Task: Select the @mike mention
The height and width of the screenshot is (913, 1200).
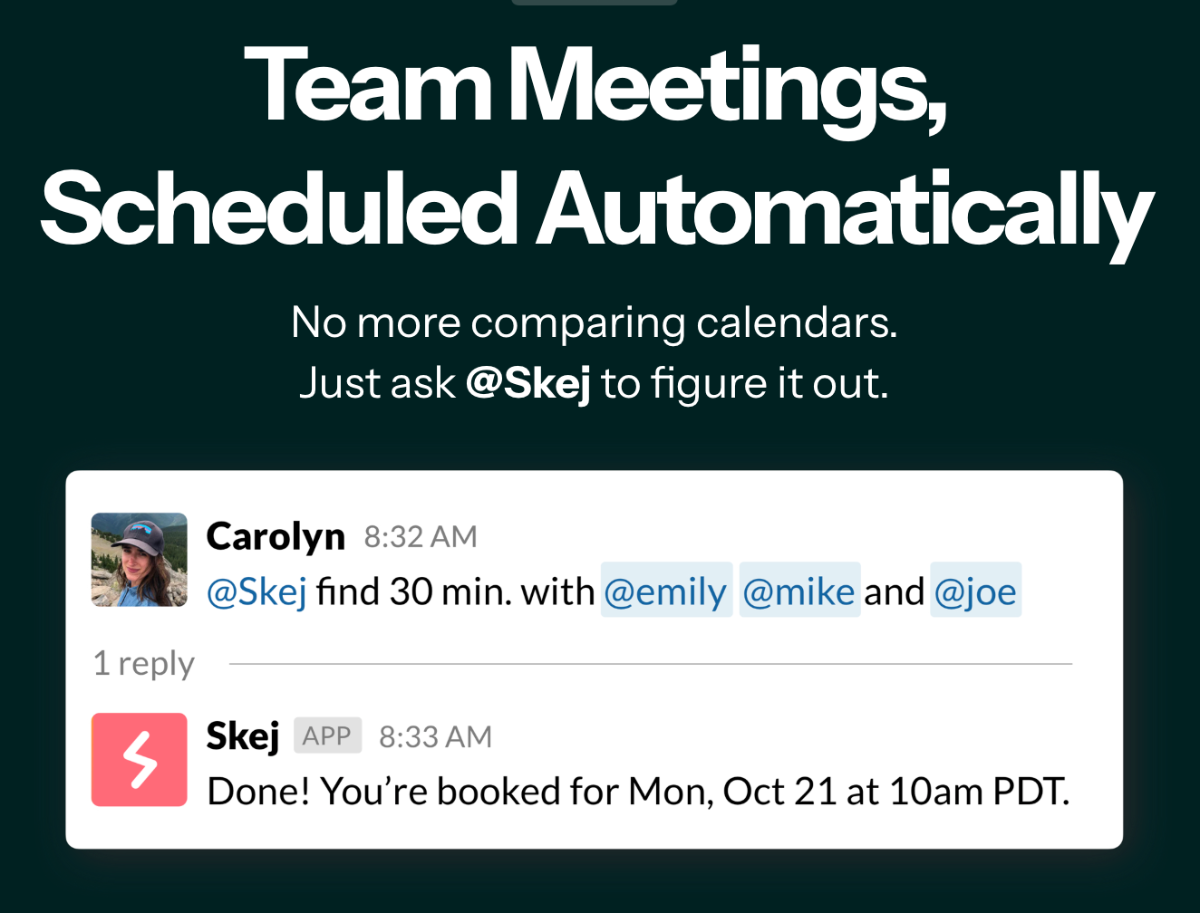Action: point(799,592)
